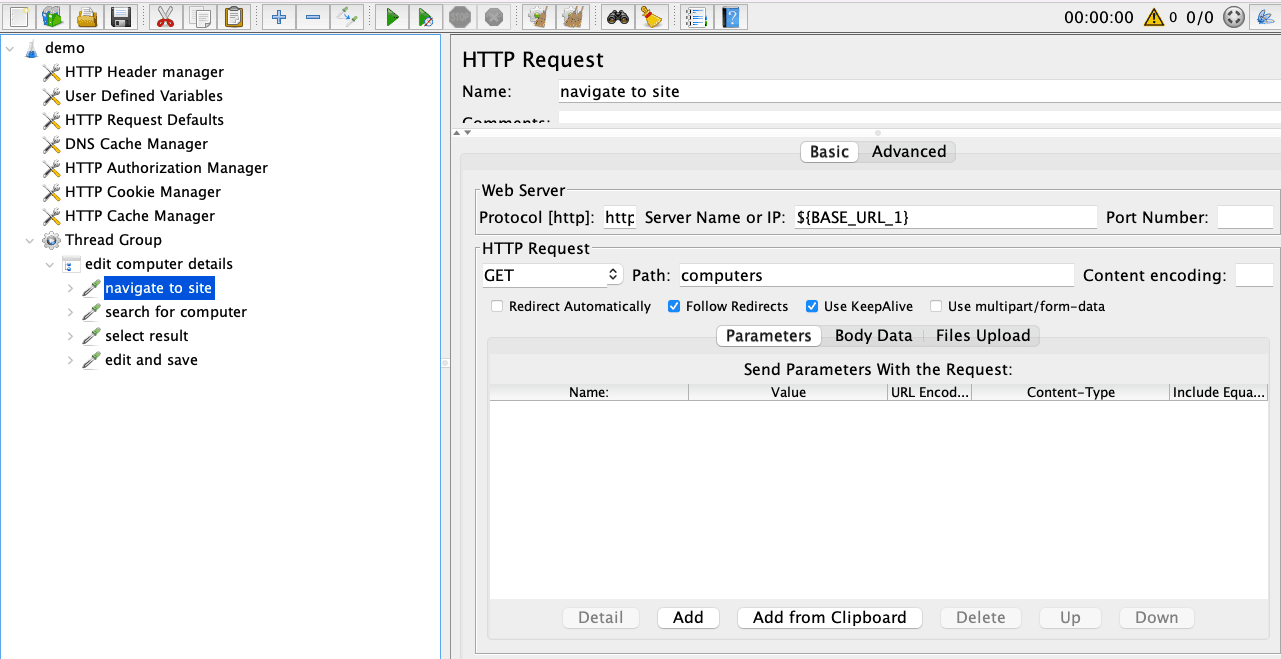The image size is (1281, 659).
Task: Click the Name field containing navigate to site
Action: 919,92
